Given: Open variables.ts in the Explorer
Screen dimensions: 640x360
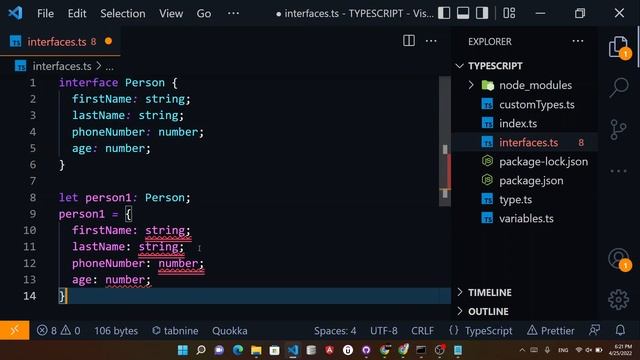Looking at the screenshot, I should point(526,218).
